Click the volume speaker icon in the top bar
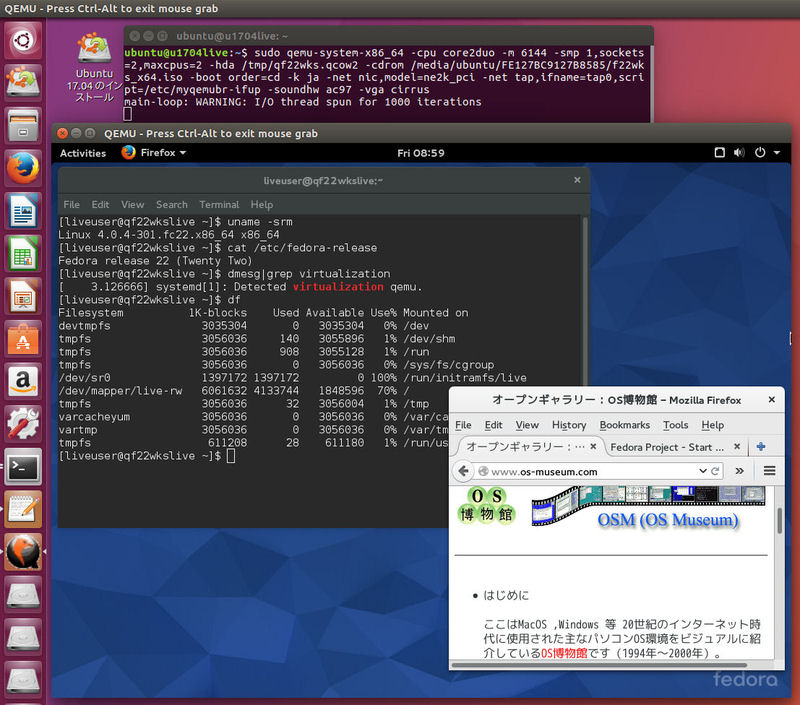The width and height of the screenshot is (800, 705). [x=739, y=153]
